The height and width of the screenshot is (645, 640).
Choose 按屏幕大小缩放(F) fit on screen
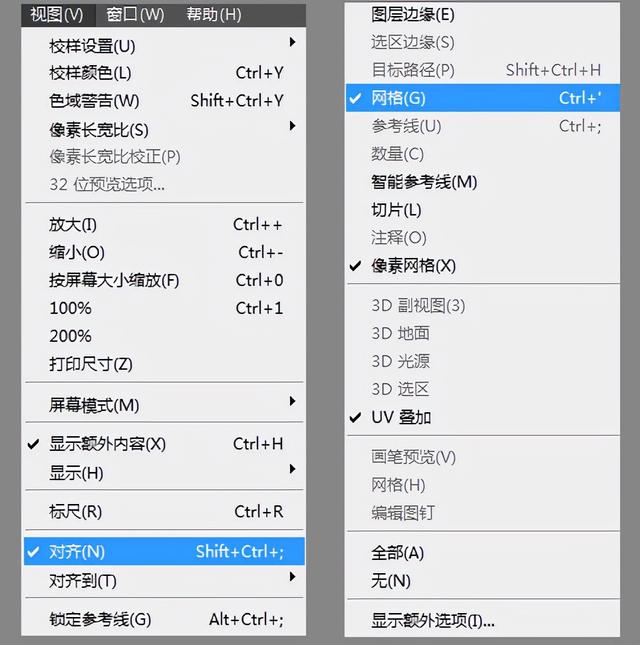tap(164, 281)
